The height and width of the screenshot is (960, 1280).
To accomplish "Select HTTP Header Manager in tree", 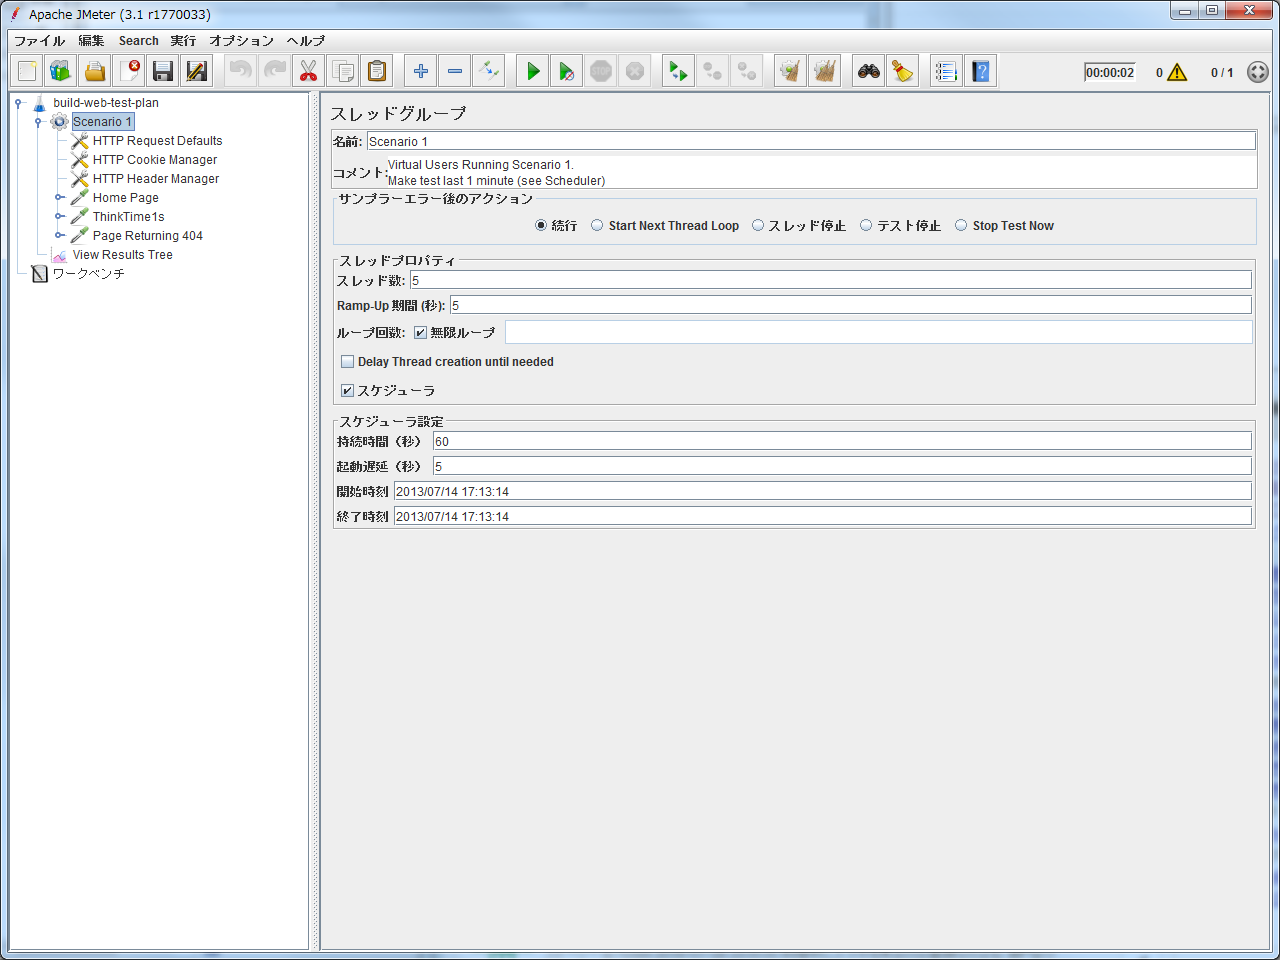I will [156, 179].
